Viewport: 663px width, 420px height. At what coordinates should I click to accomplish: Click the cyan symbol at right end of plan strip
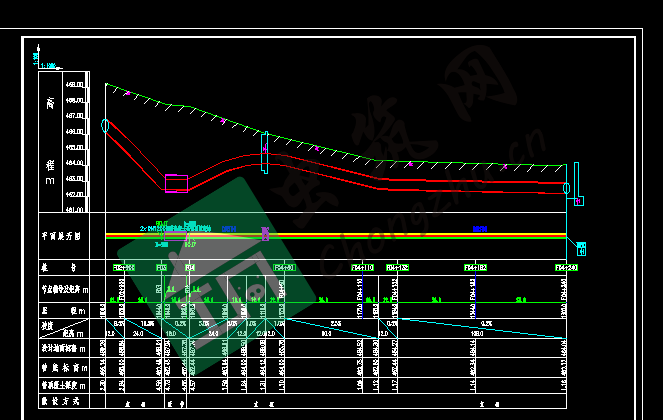click(x=580, y=246)
